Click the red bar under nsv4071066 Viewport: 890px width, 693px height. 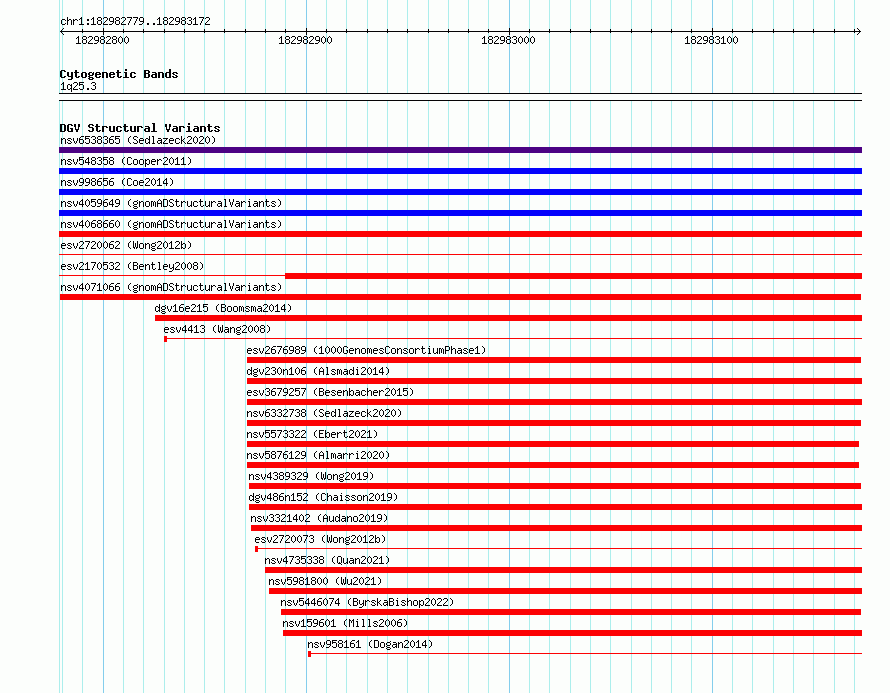click(x=460, y=297)
